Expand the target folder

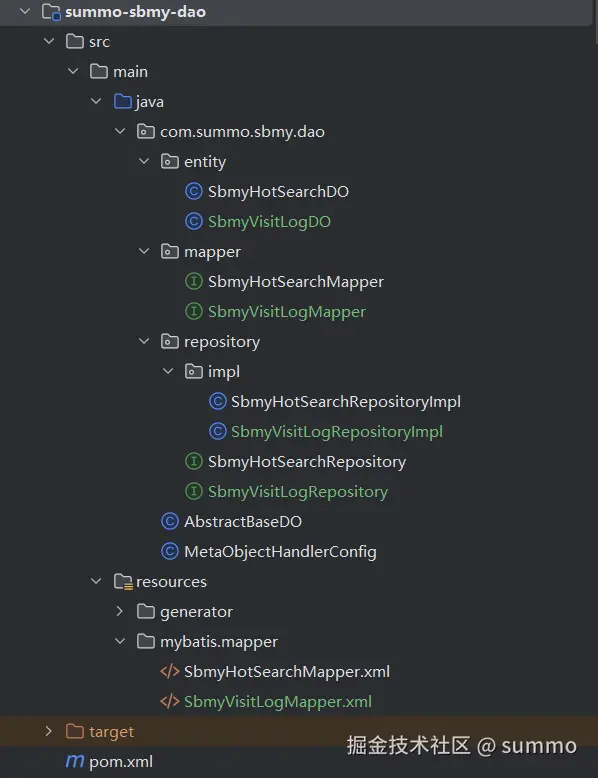(49, 731)
